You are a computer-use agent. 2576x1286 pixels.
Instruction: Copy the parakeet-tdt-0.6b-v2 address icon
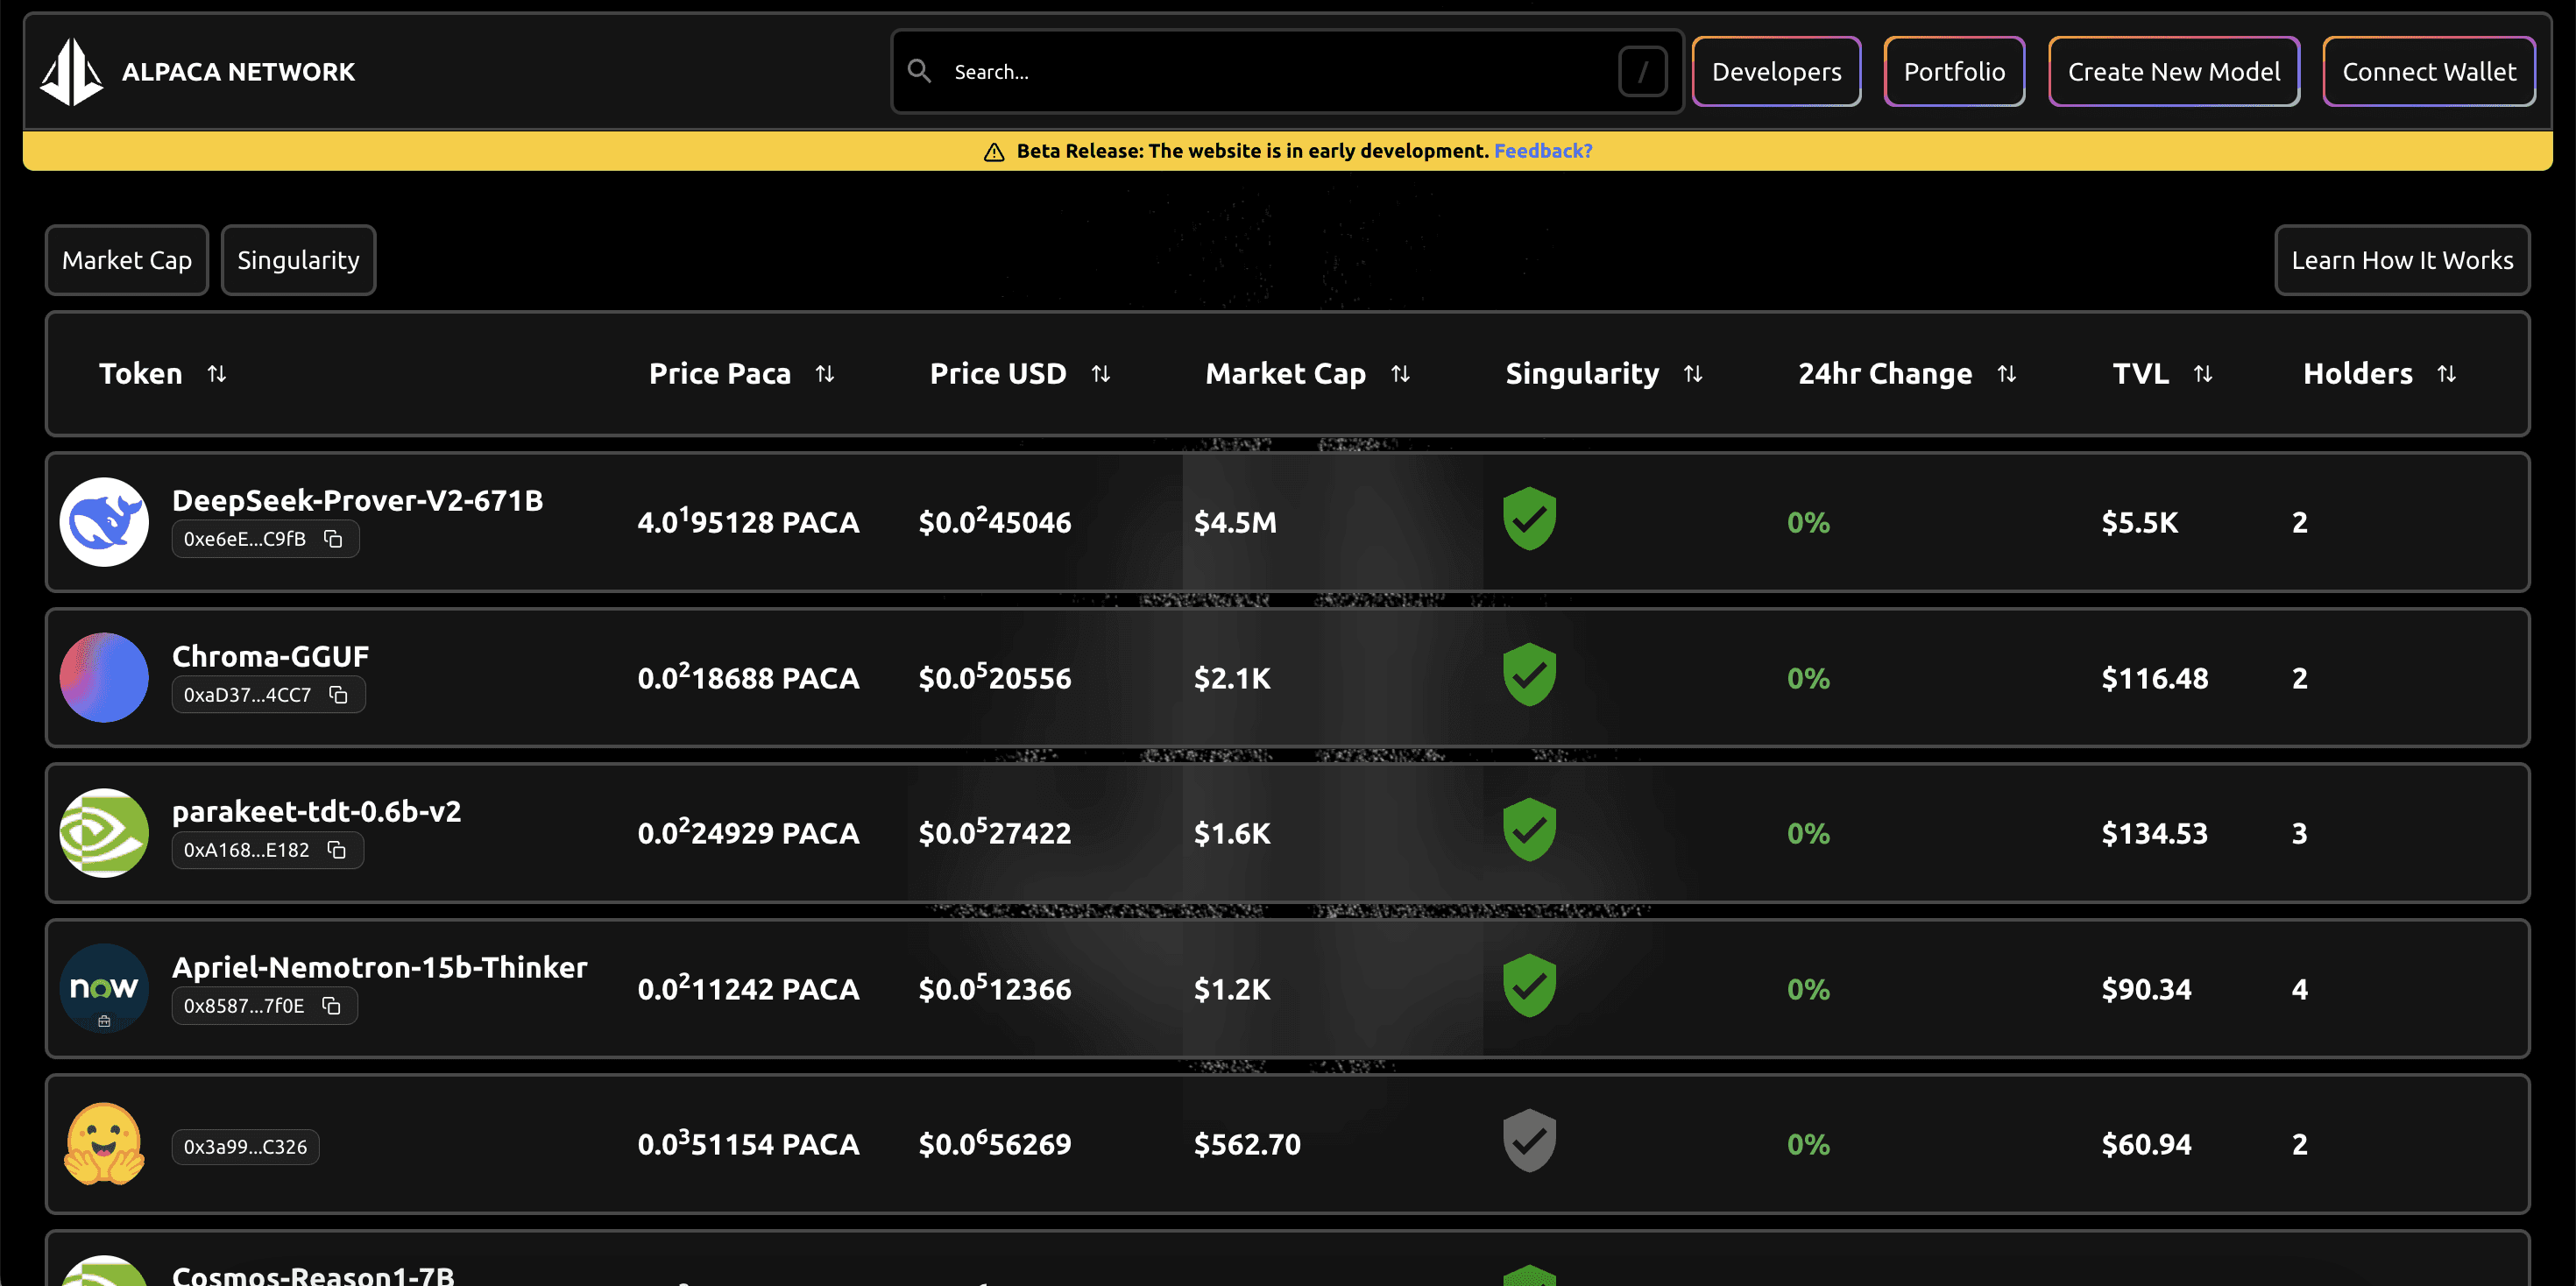click(337, 850)
